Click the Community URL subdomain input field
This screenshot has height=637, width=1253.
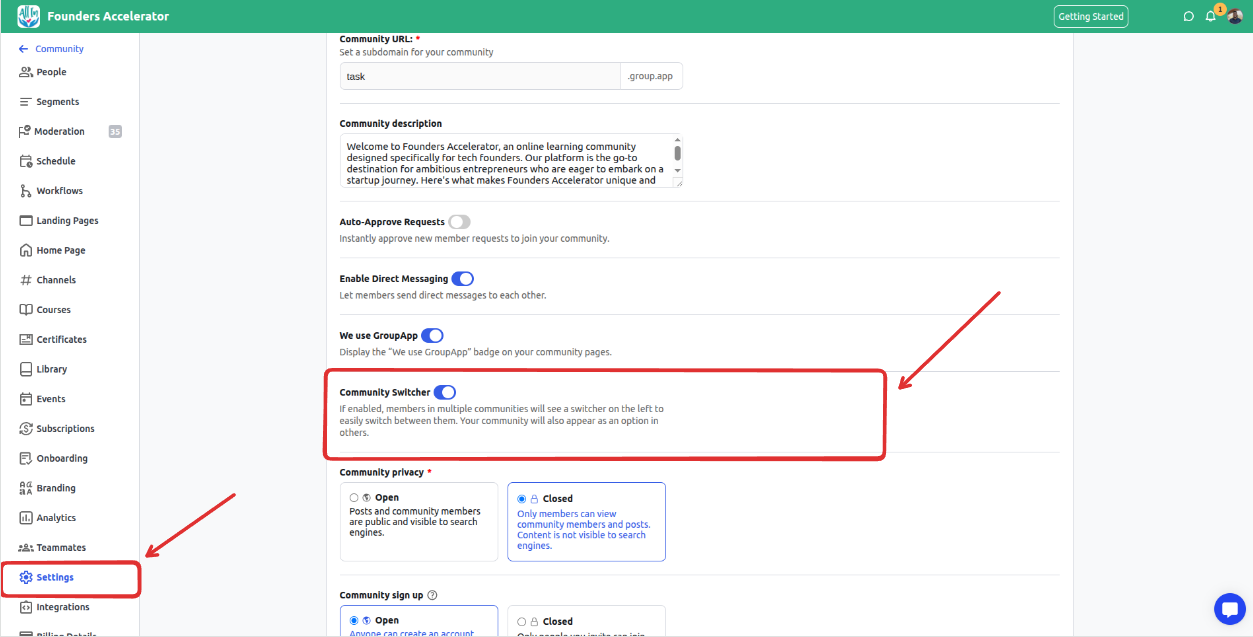pos(480,76)
